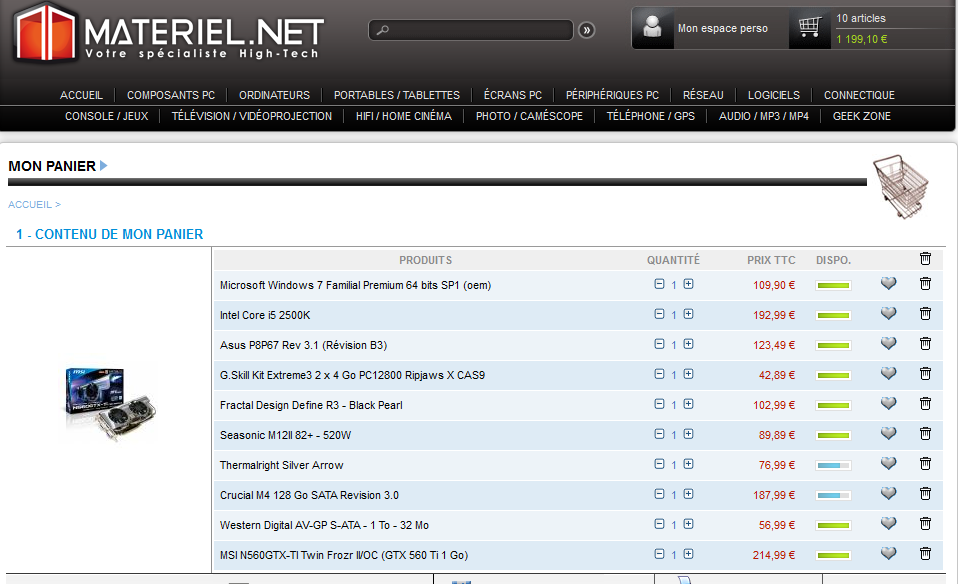Click wishlist heart for Crucial M4 SSD

[x=888, y=494]
